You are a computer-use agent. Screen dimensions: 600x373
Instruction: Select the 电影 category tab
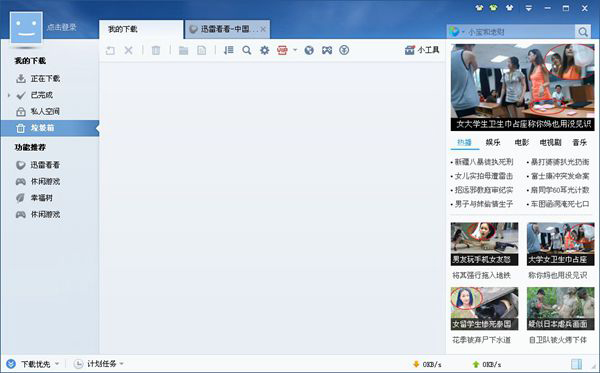pos(522,142)
